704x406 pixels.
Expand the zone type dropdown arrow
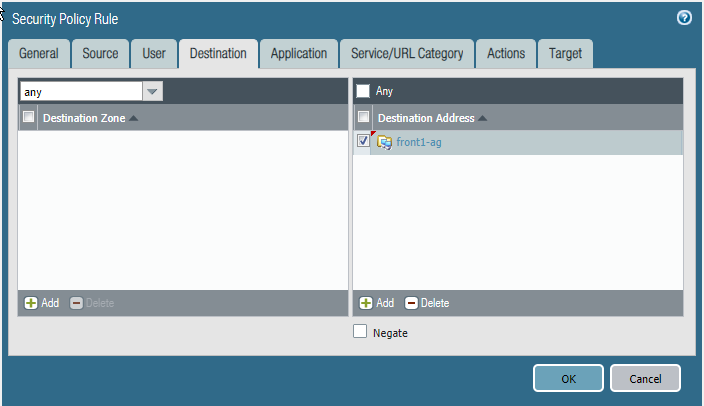(x=152, y=92)
